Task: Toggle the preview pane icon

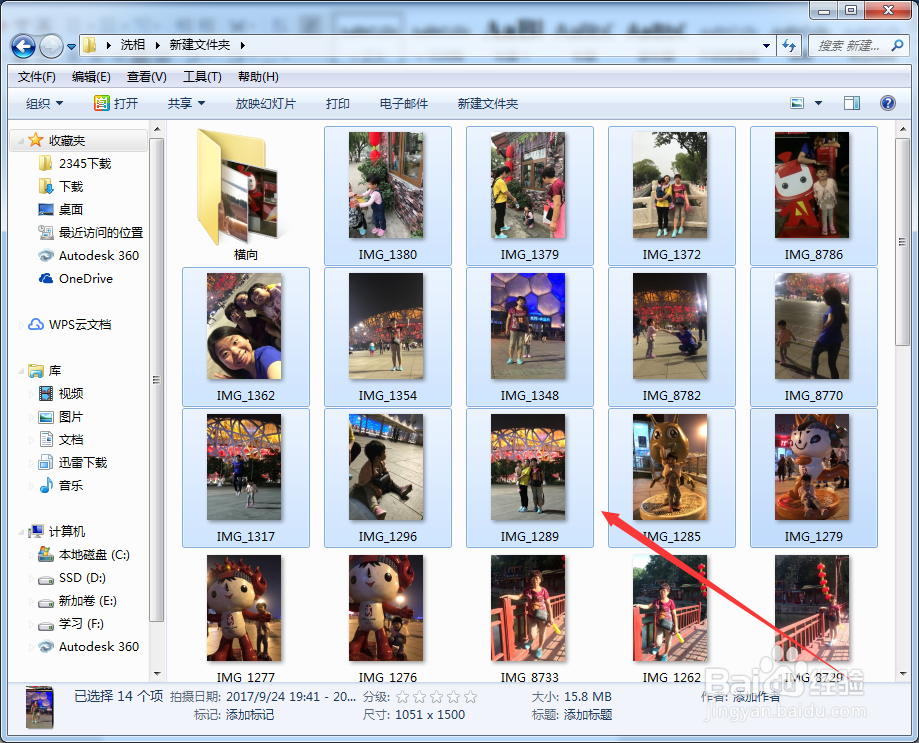Action: pyautogui.click(x=852, y=104)
